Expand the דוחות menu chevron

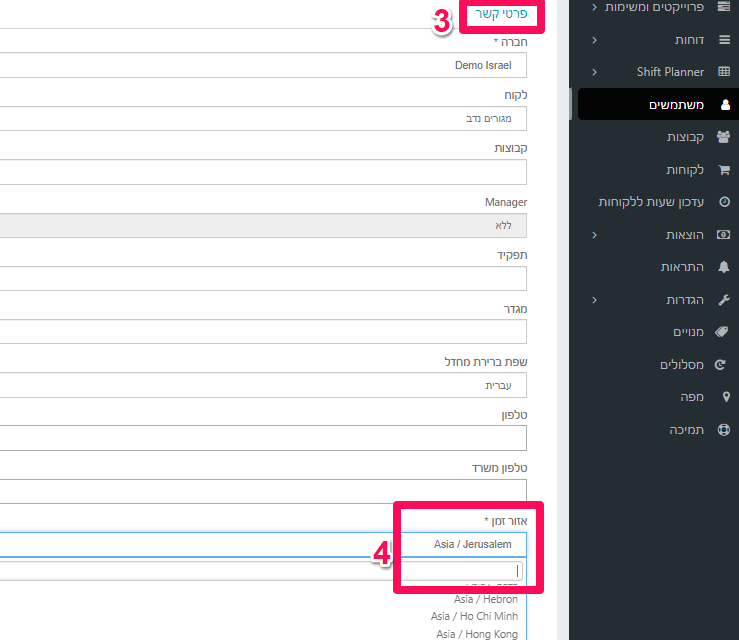594,40
